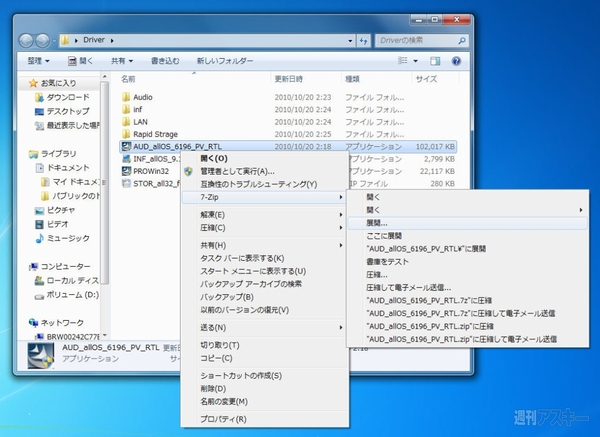
Task: Click the Back navigation arrow button
Action: pos(26,40)
